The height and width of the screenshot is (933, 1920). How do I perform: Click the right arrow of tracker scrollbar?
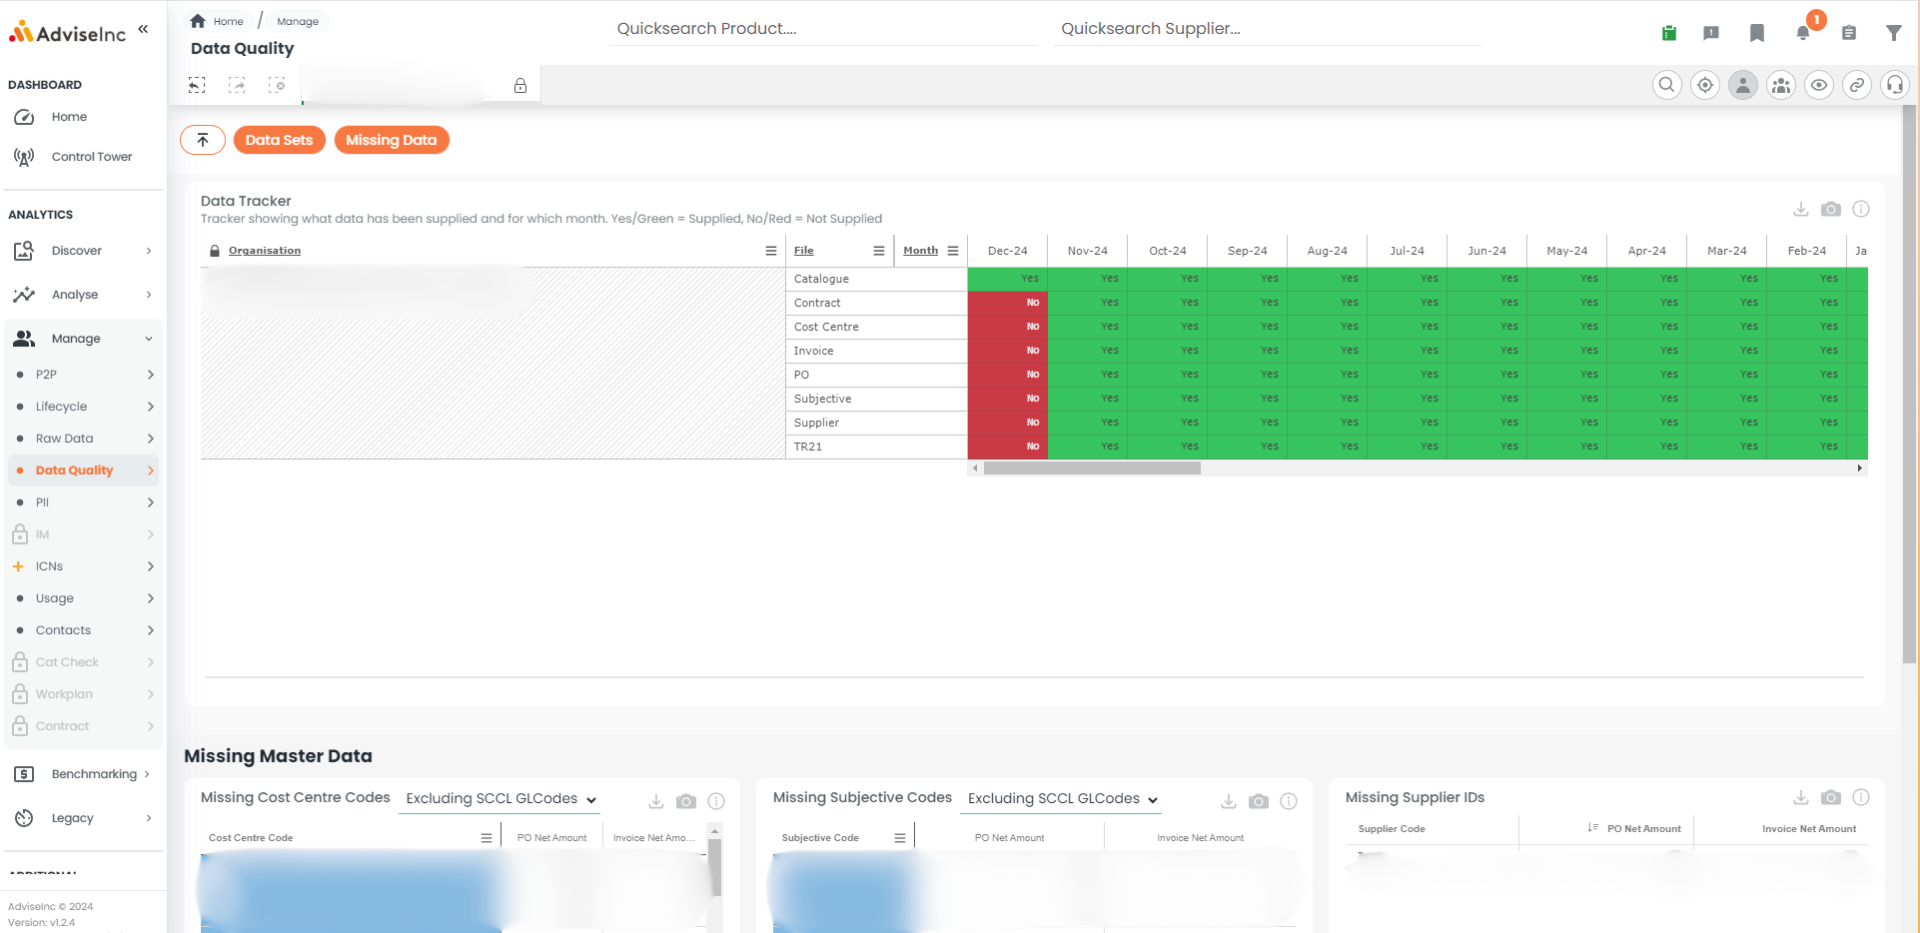(1860, 468)
